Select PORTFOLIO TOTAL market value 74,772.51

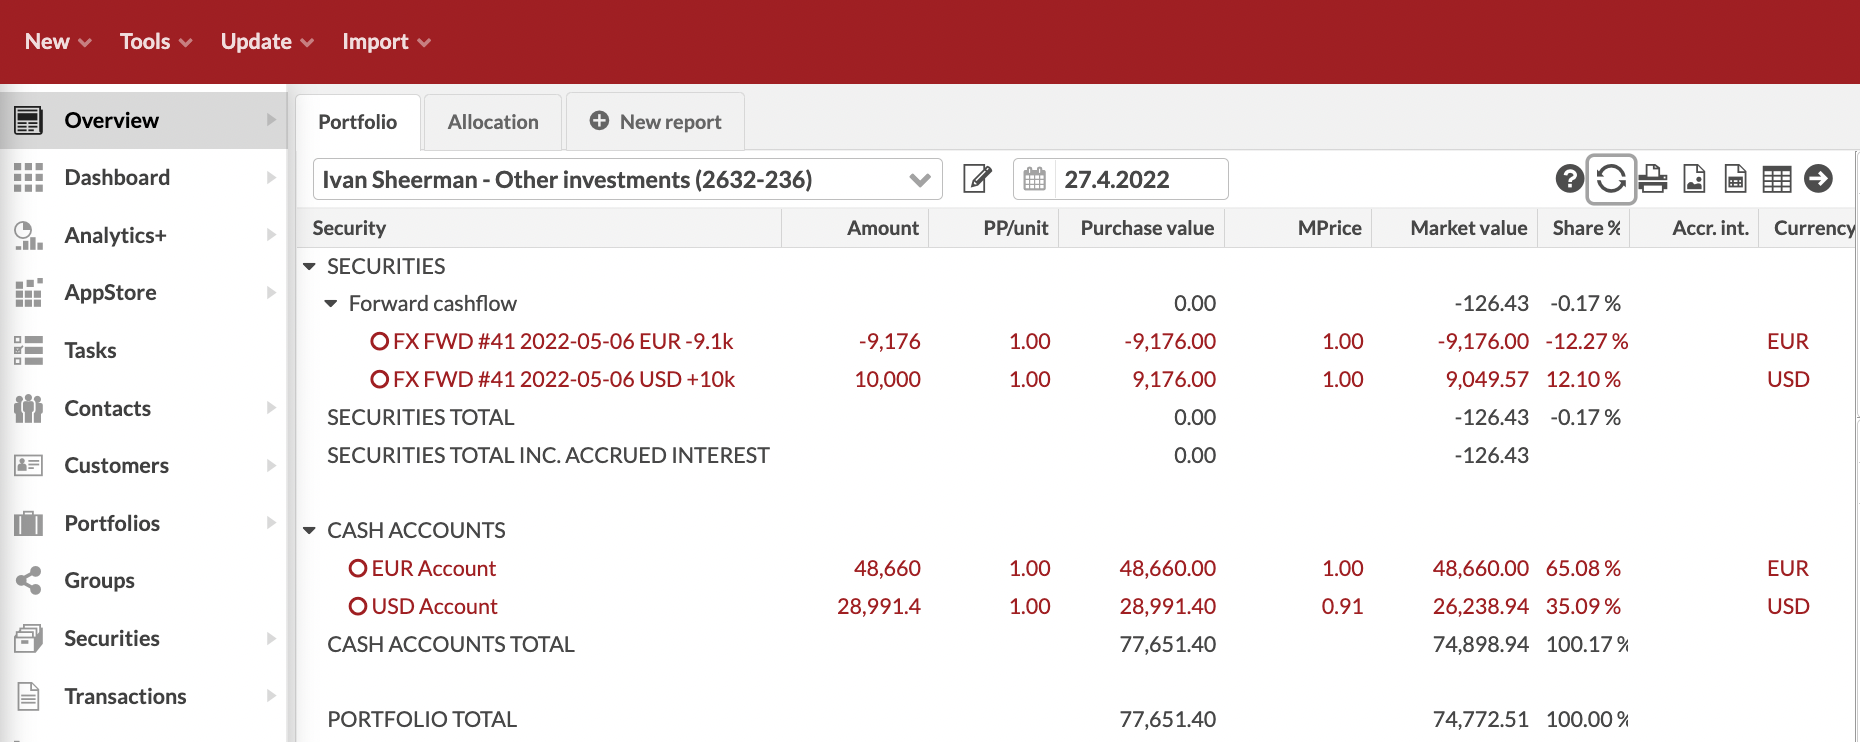(x=1480, y=719)
